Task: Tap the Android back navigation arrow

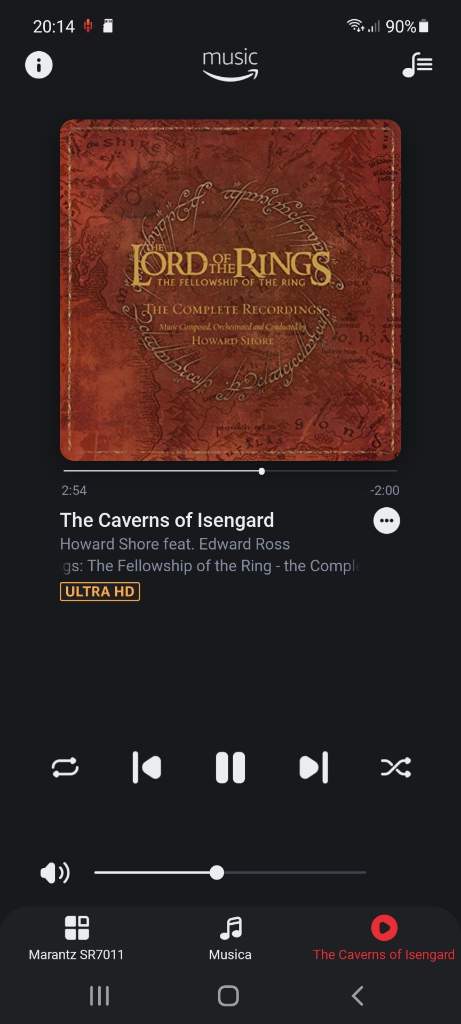Action: click(357, 996)
